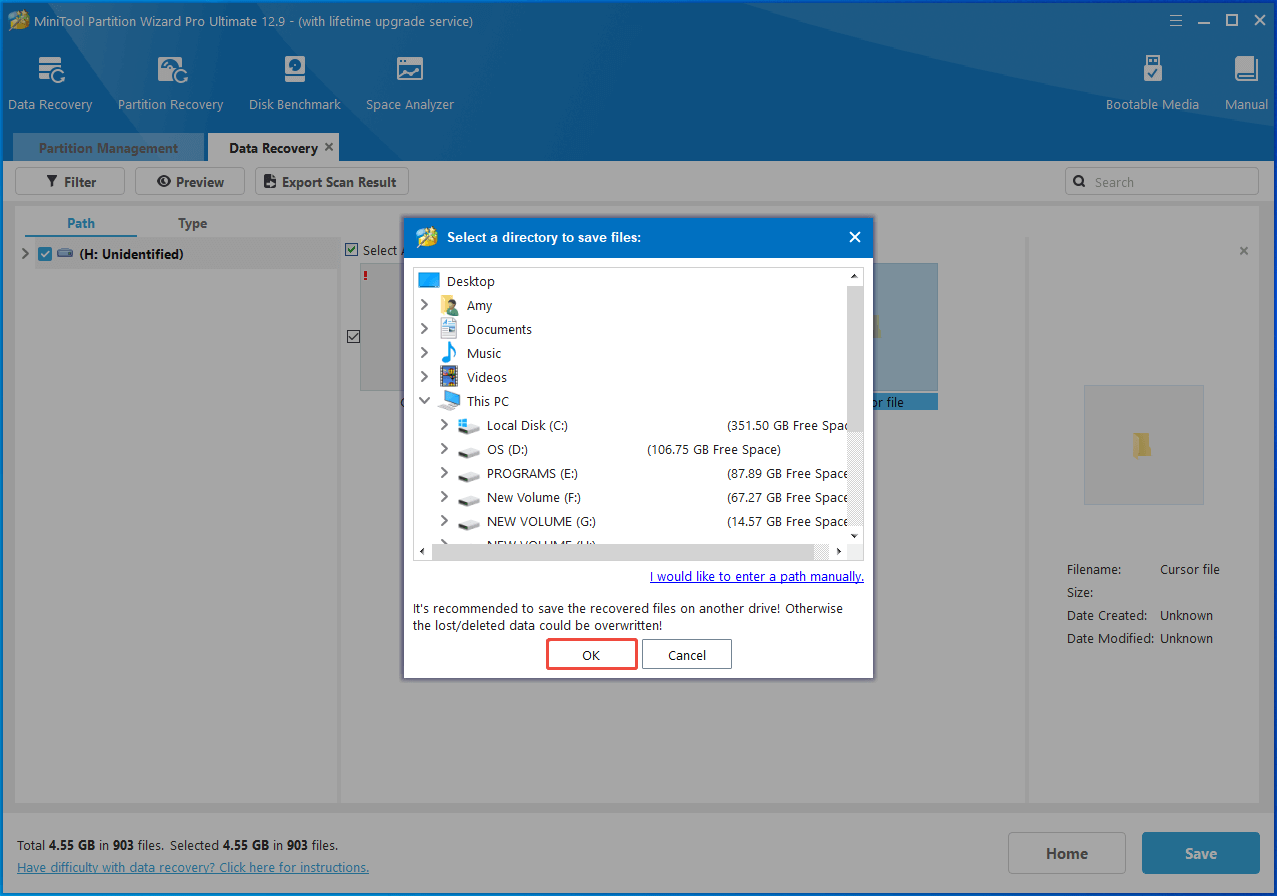The width and height of the screenshot is (1277, 896).
Task: Open data recovery instructions link
Action: click(x=193, y=867)
